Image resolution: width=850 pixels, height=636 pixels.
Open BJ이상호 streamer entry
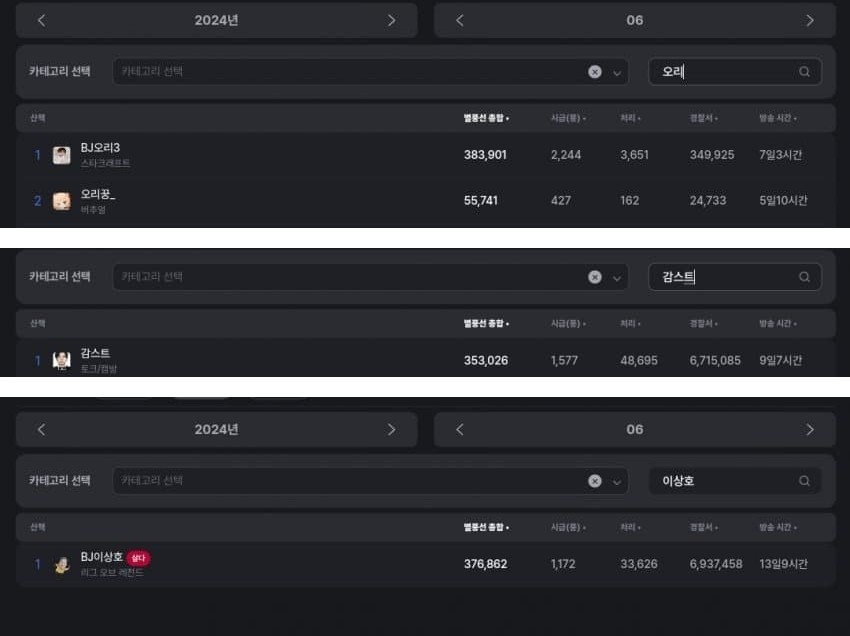[426, 564]
